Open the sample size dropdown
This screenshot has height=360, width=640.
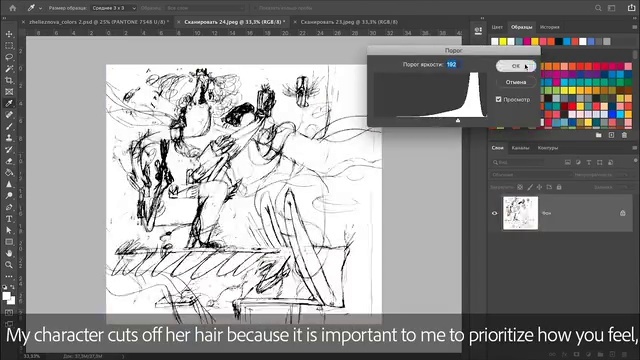(x=113, y=8)
